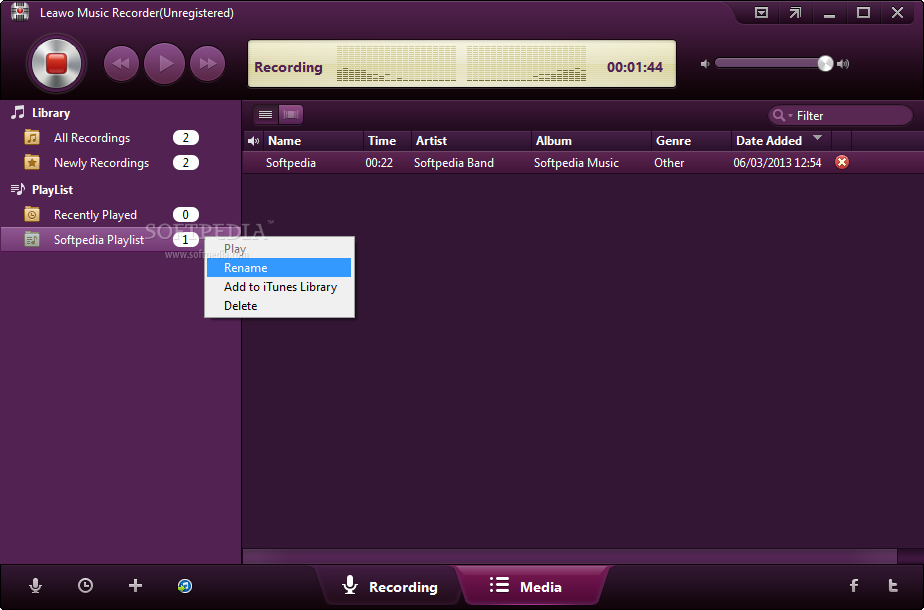This screenshot has width=924, height=610.
Task: Click the Newly Recordings star folder icon
Action: (x=32, y=162)
